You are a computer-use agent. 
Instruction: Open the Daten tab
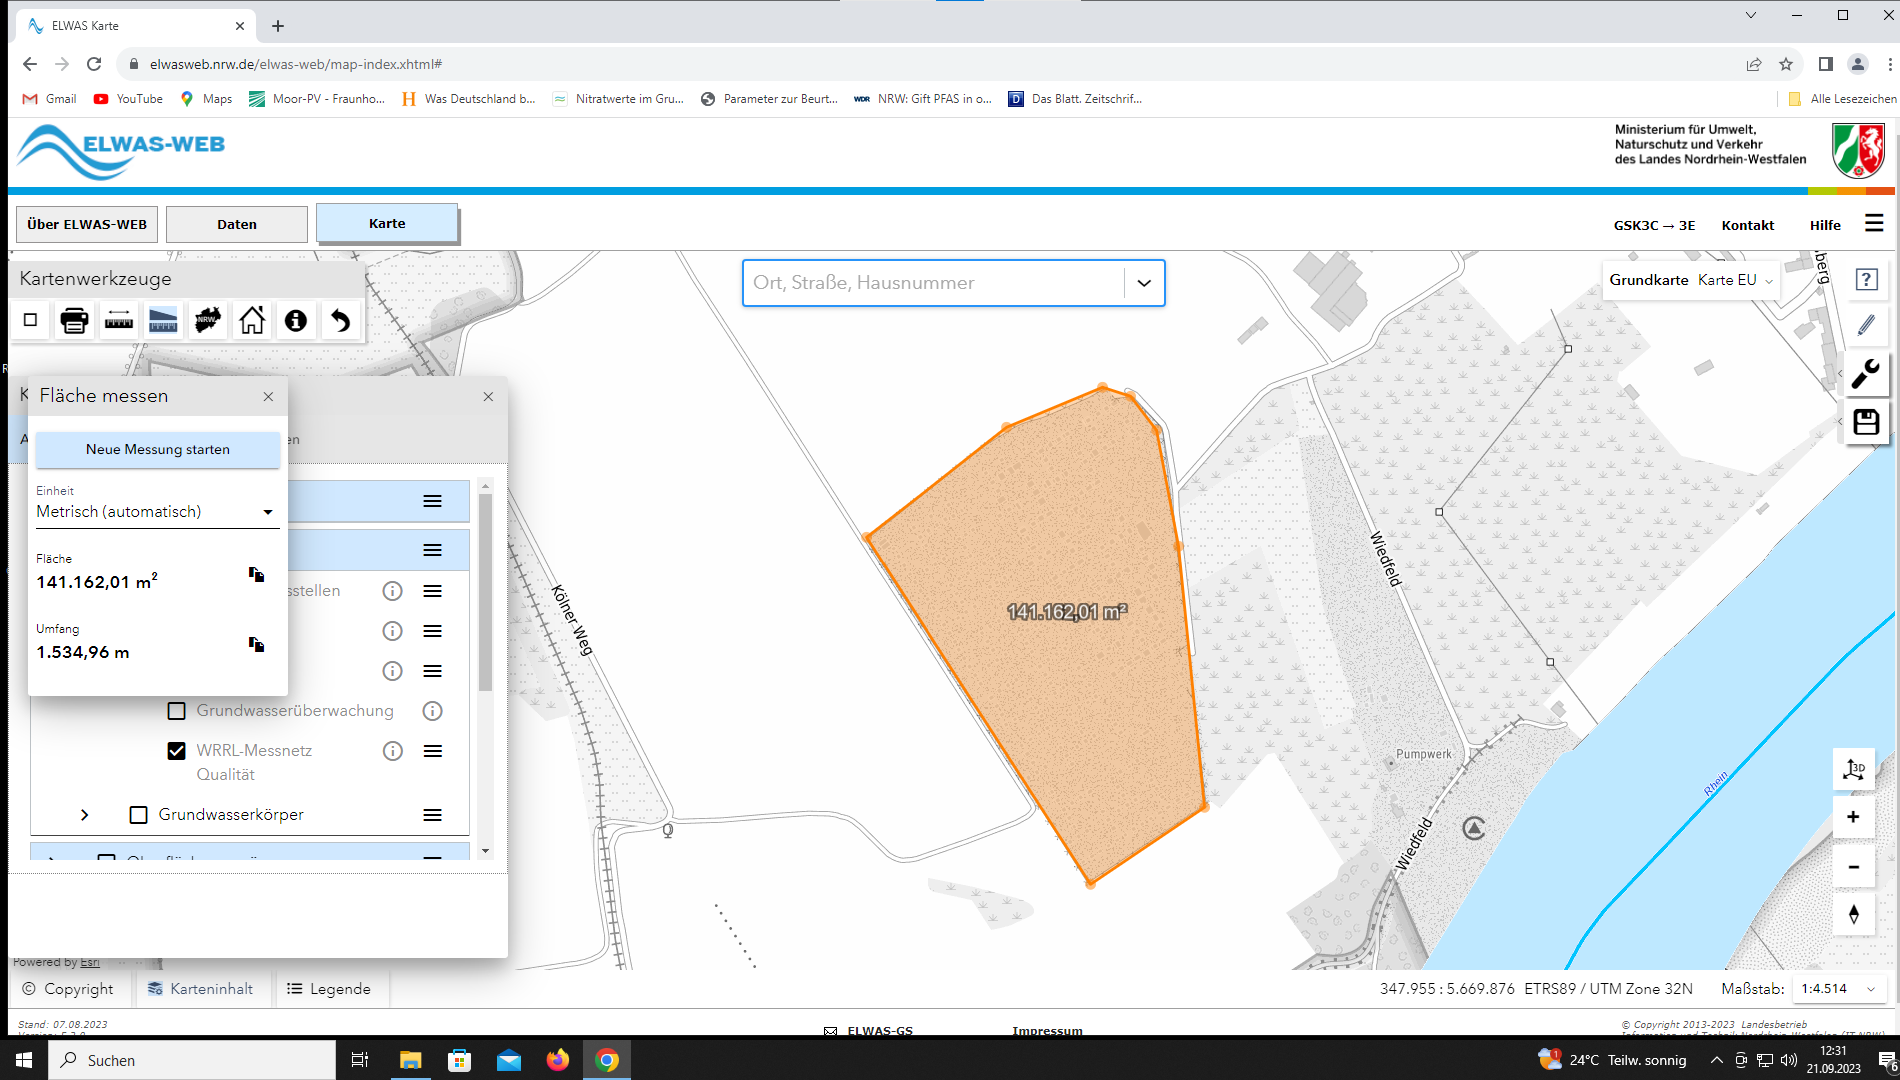pyautogui.click(x=237, y=225)
